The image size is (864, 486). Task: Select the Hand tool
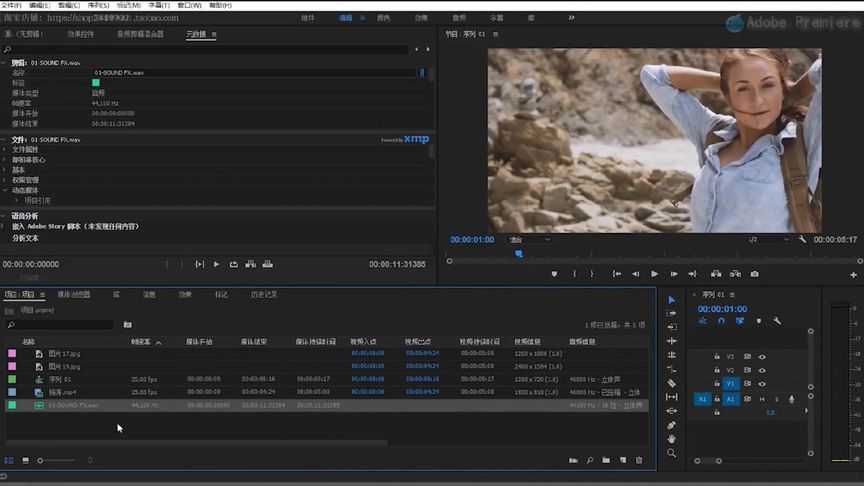click(x=671, y=438)
